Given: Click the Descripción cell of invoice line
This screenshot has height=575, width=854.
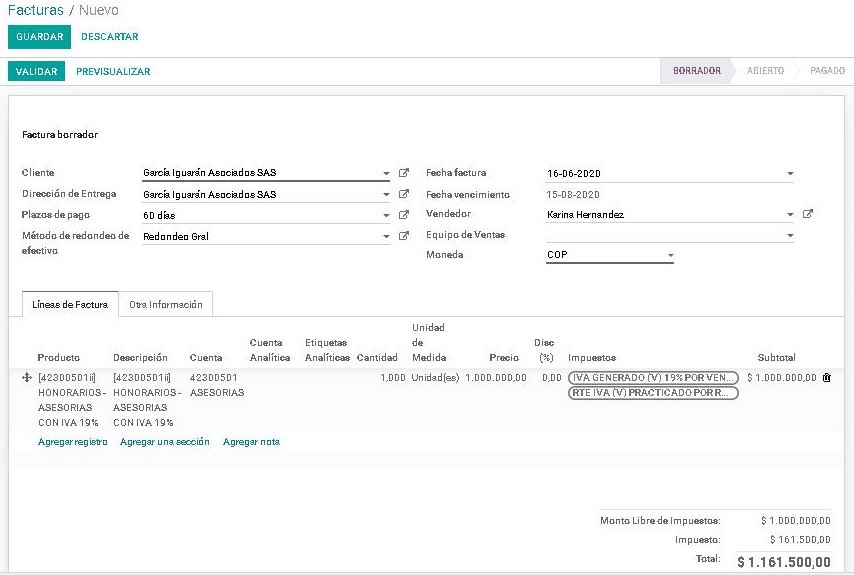Looking at the screenshot, I should pos(147,400).
